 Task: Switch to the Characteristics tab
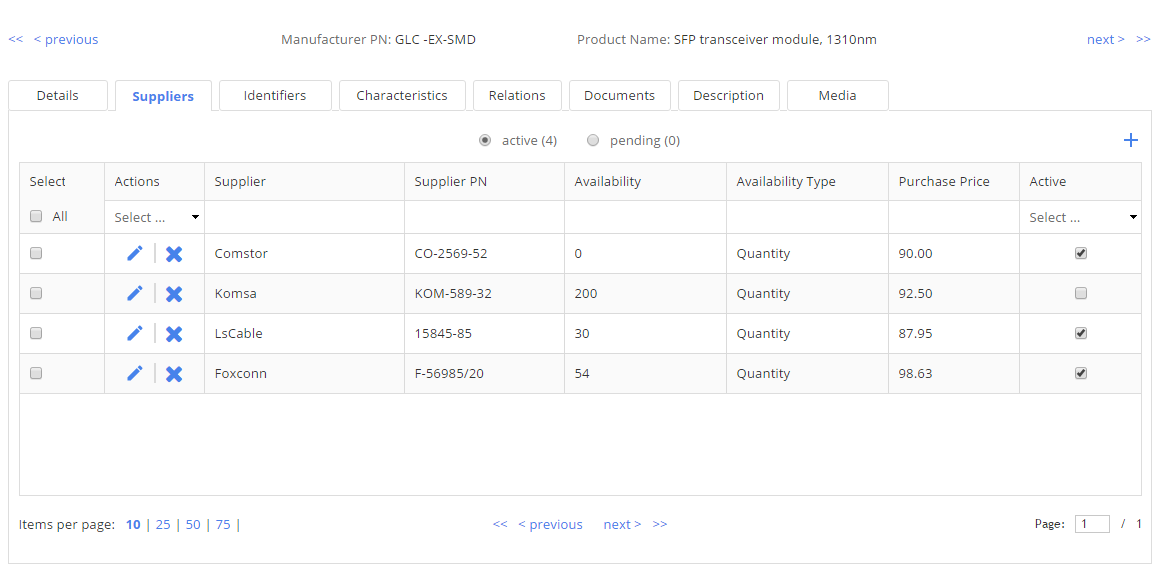402,95
